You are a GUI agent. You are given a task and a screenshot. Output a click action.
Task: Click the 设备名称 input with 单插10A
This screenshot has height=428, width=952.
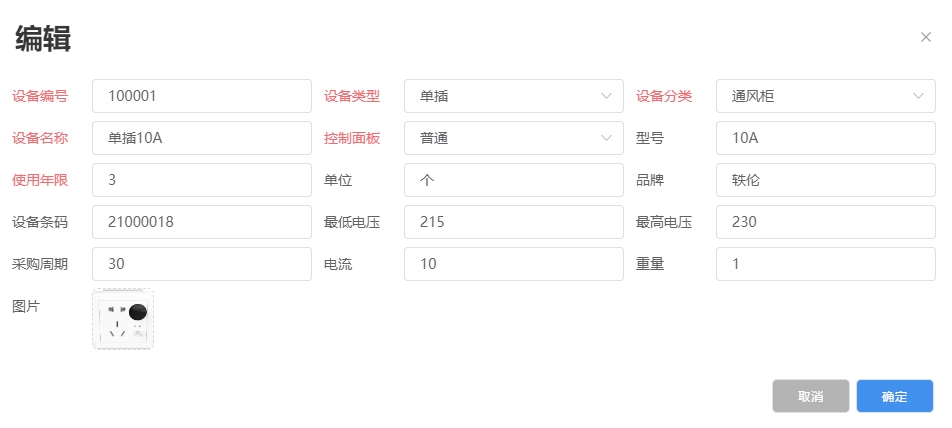click(x=201, y=138)
